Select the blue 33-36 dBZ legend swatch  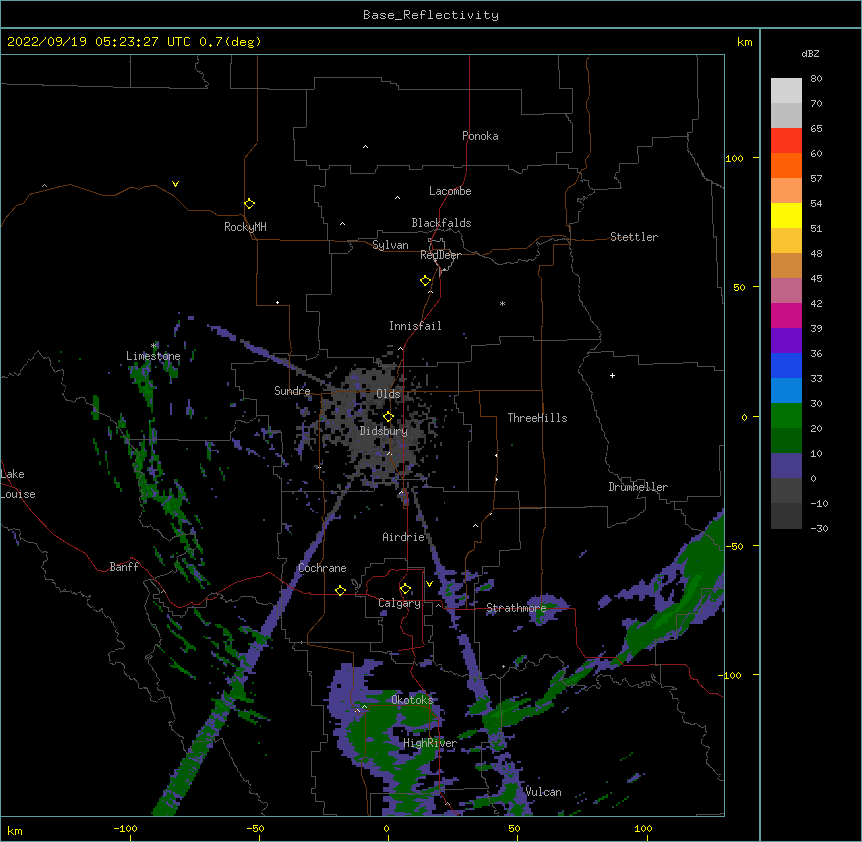(786, 365)
